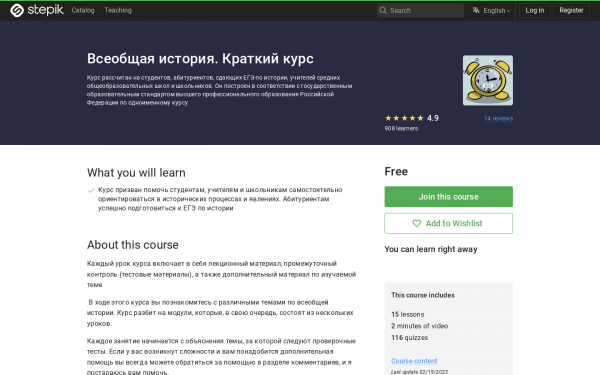Click the Join this course button
600x375 pixels.
(x=448, y=196)
